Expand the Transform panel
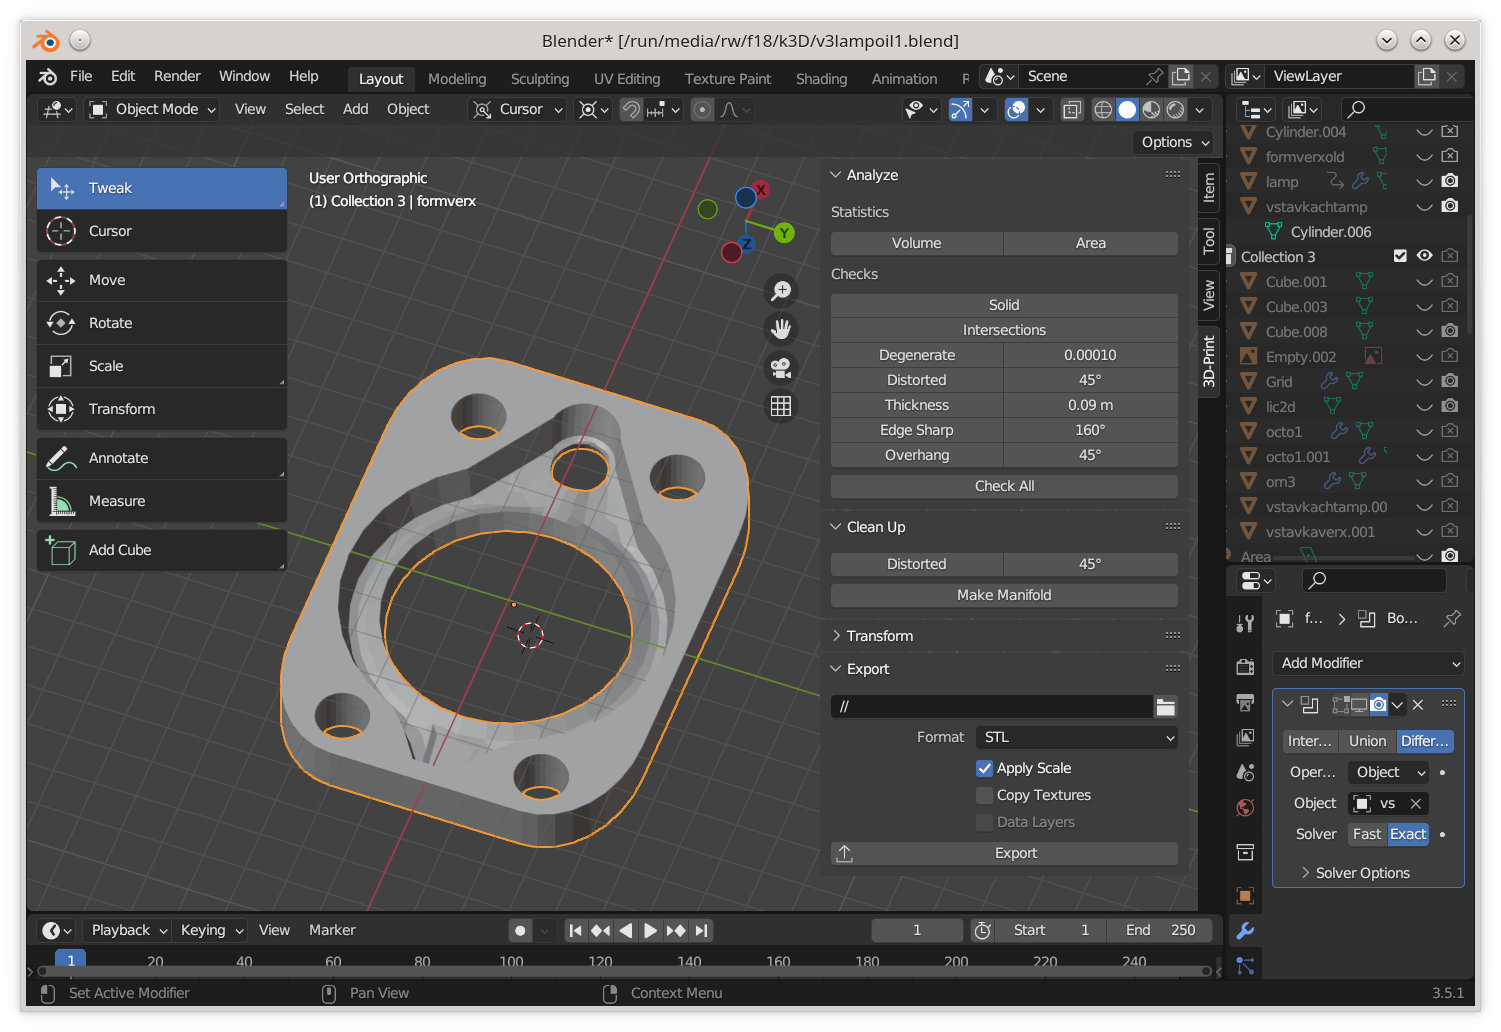 pyautogui.click(x=879, y=636)
